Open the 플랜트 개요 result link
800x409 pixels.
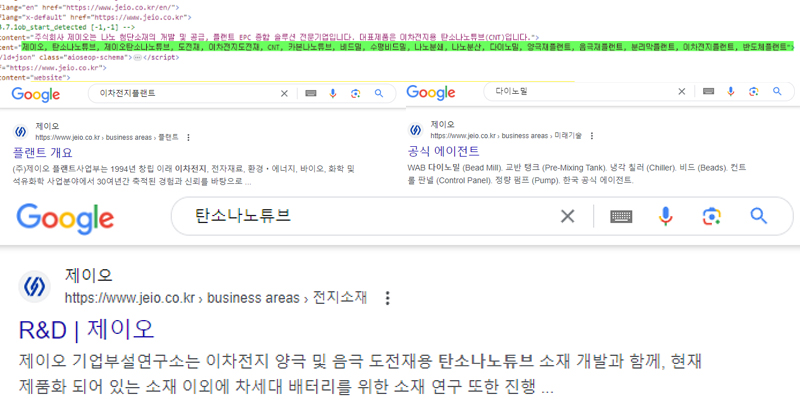(x=42, y=152)
